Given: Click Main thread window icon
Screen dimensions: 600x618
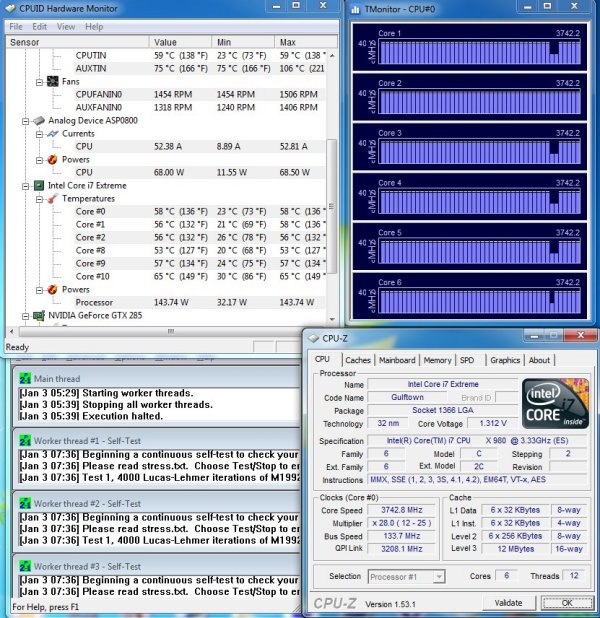Looking at the screenshot, I should click(25, 378).
